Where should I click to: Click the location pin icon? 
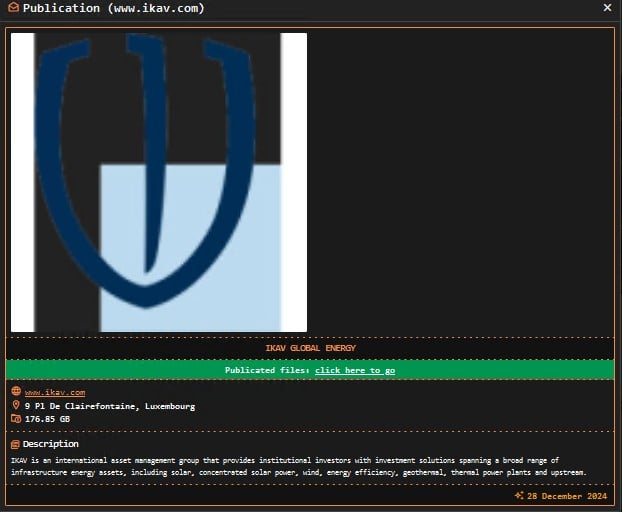16,405
